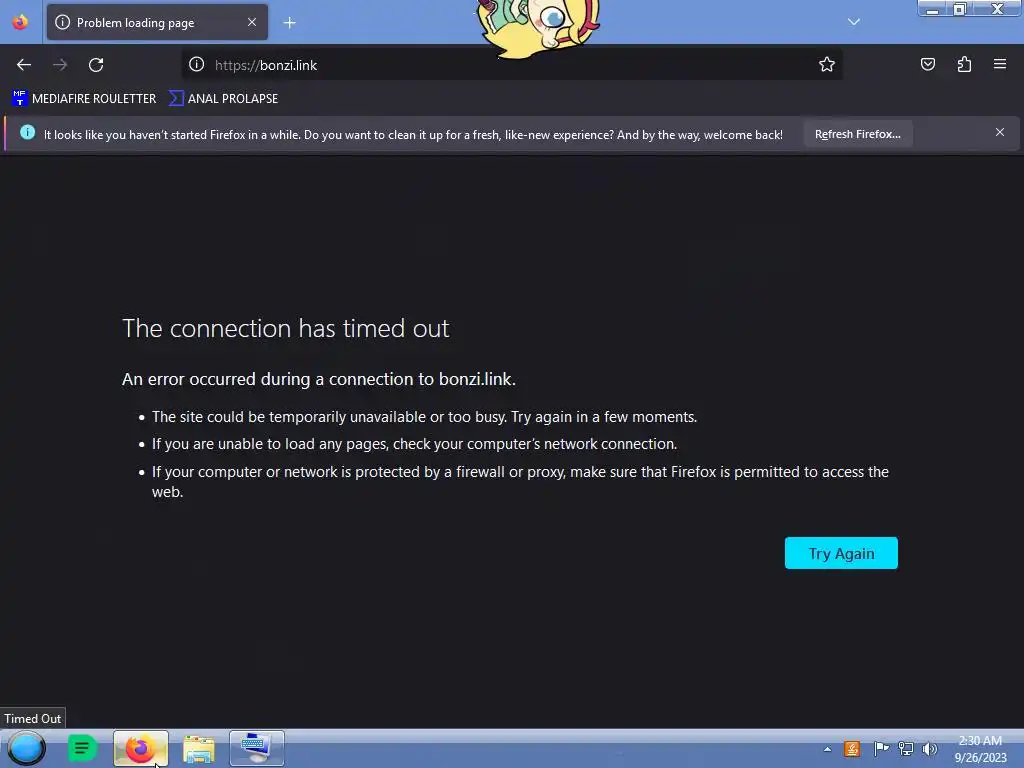The width and height of the screenshot is (1024, 768).
Task: Open the Save to Pocket icon
Action: point(928,64)
